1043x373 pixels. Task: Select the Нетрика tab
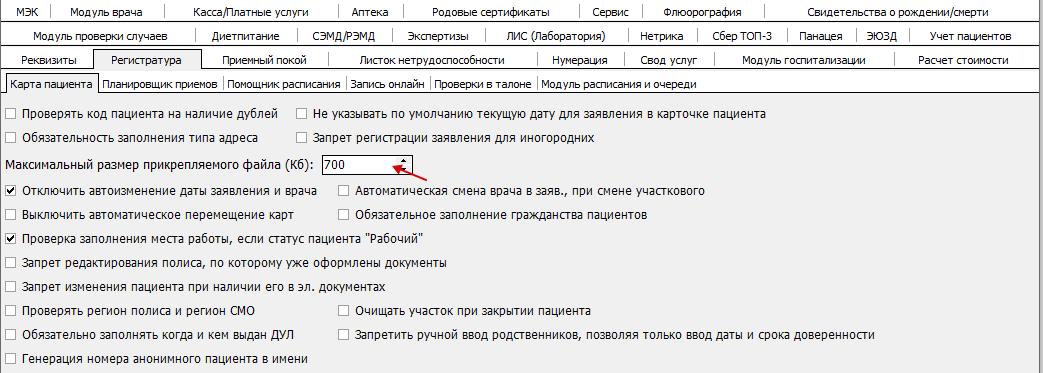pyautogui.click(x=663, y=36)
